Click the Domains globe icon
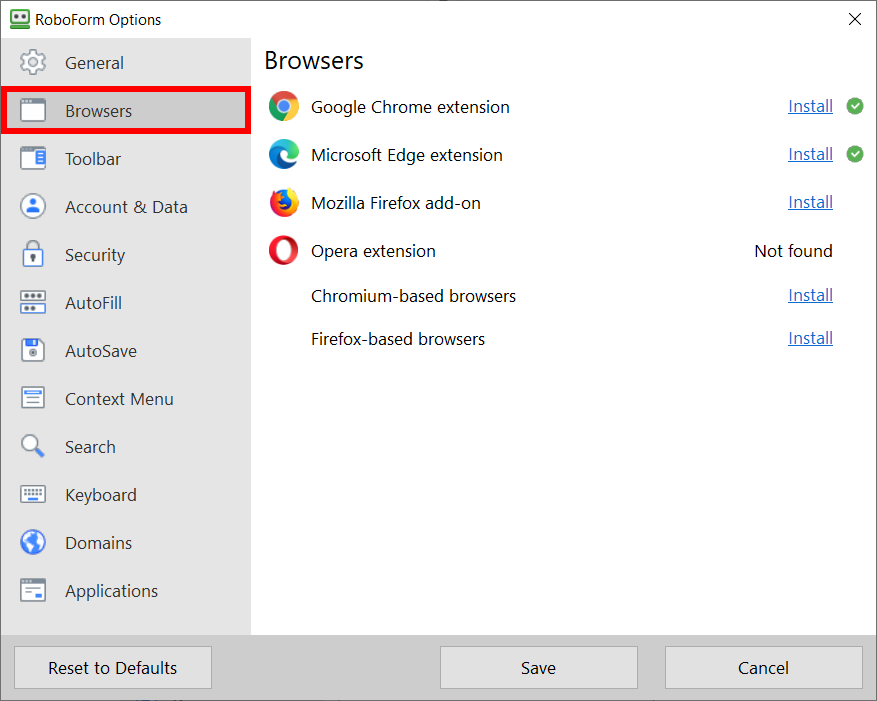Viewport: 877px width, 701px height. [33, 542]
